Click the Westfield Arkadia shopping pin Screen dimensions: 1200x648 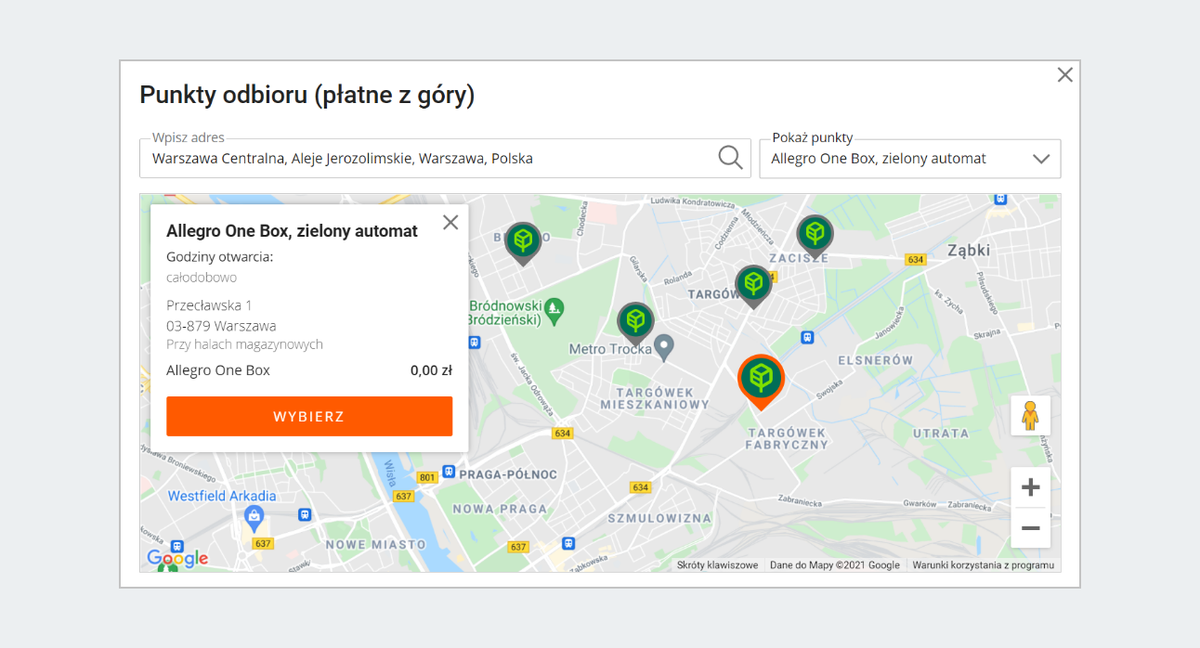click(254, 517)
